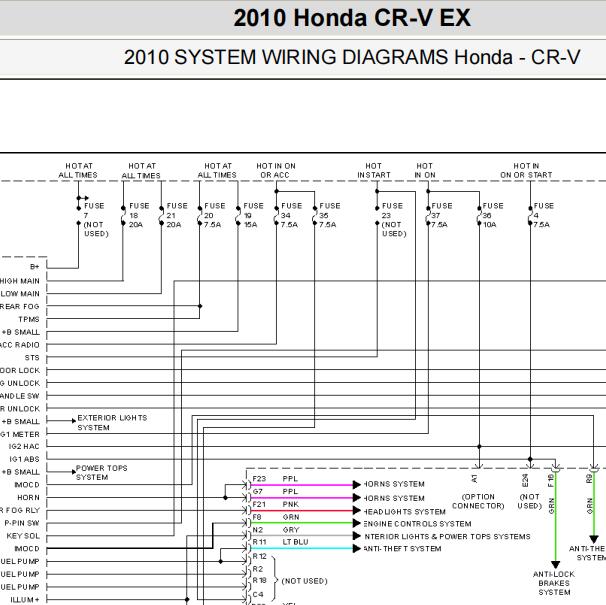Select connector pin 'R12'
Screen dimensions: 606x605
click(x=259, y=556)
